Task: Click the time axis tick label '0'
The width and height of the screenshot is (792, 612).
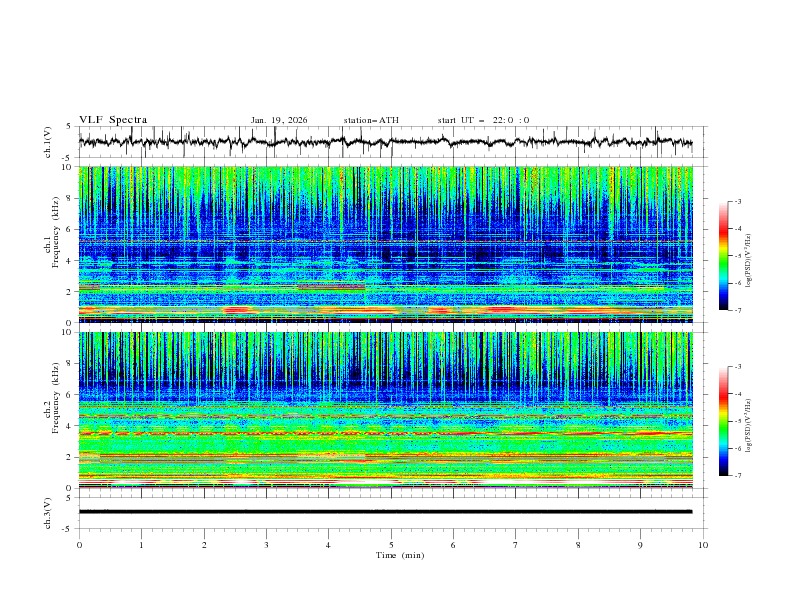Action: [79, 545]
